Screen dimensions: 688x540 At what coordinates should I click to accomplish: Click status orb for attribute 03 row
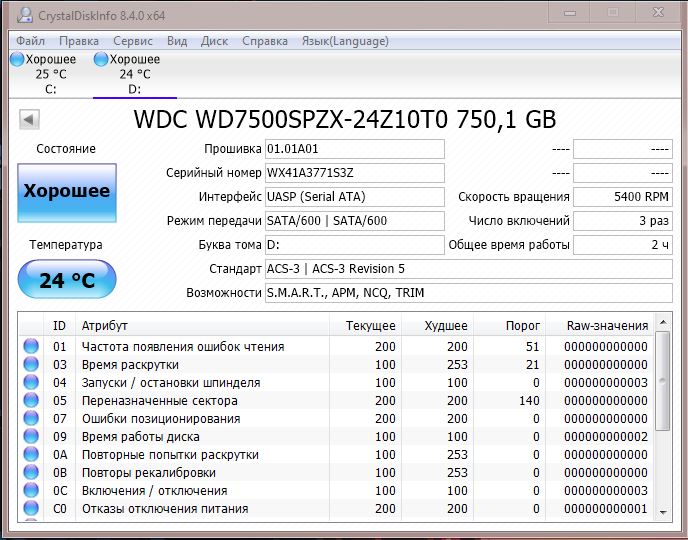coord(31,364)
